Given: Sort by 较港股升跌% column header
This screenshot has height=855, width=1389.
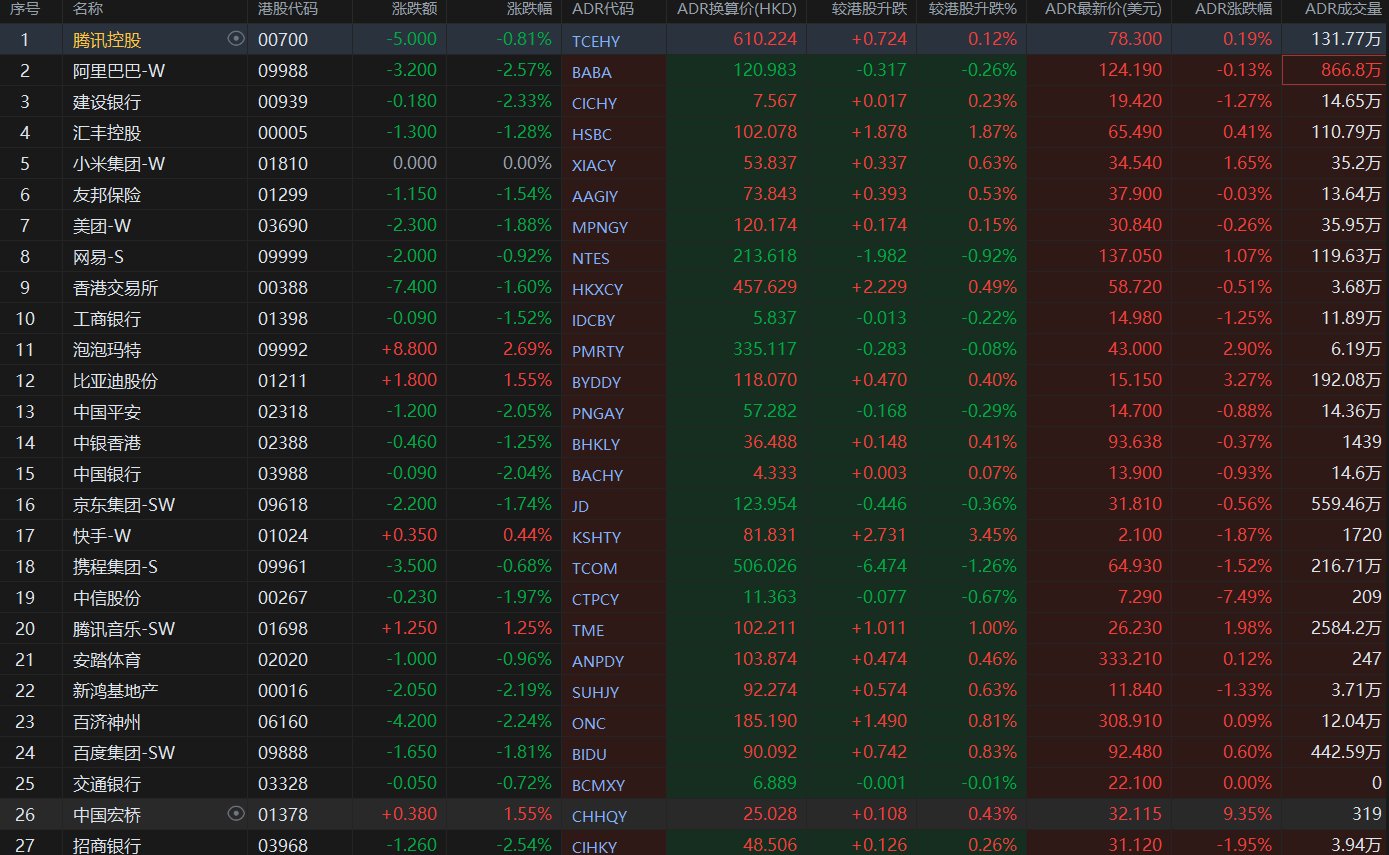Looking at the screenshot, I should click(972, 9).
